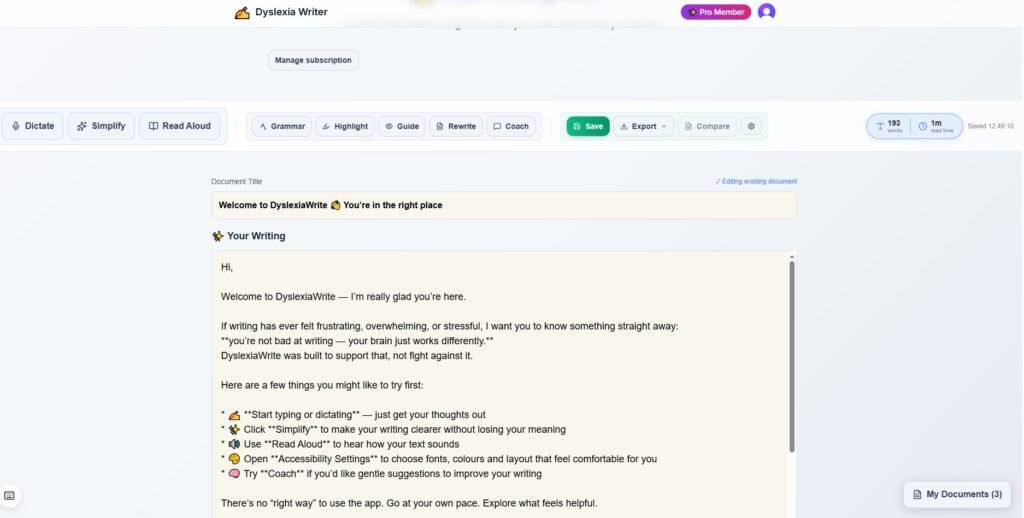Expand the My Documents (3) panel

(x=957, y=494)
